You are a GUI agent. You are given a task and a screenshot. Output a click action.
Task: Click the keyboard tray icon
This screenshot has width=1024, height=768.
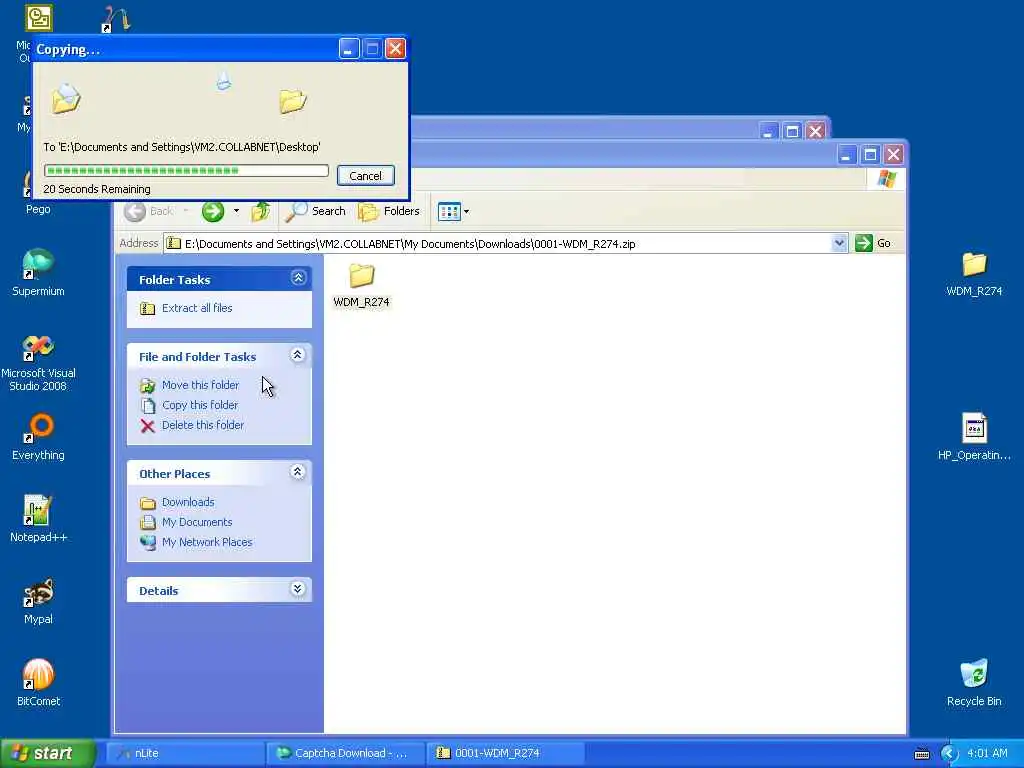pos(921,754)
